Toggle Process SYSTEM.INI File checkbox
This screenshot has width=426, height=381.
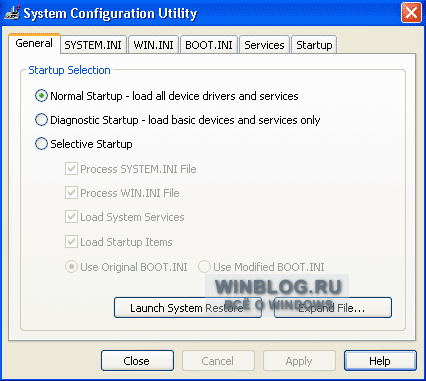point(71,169)
